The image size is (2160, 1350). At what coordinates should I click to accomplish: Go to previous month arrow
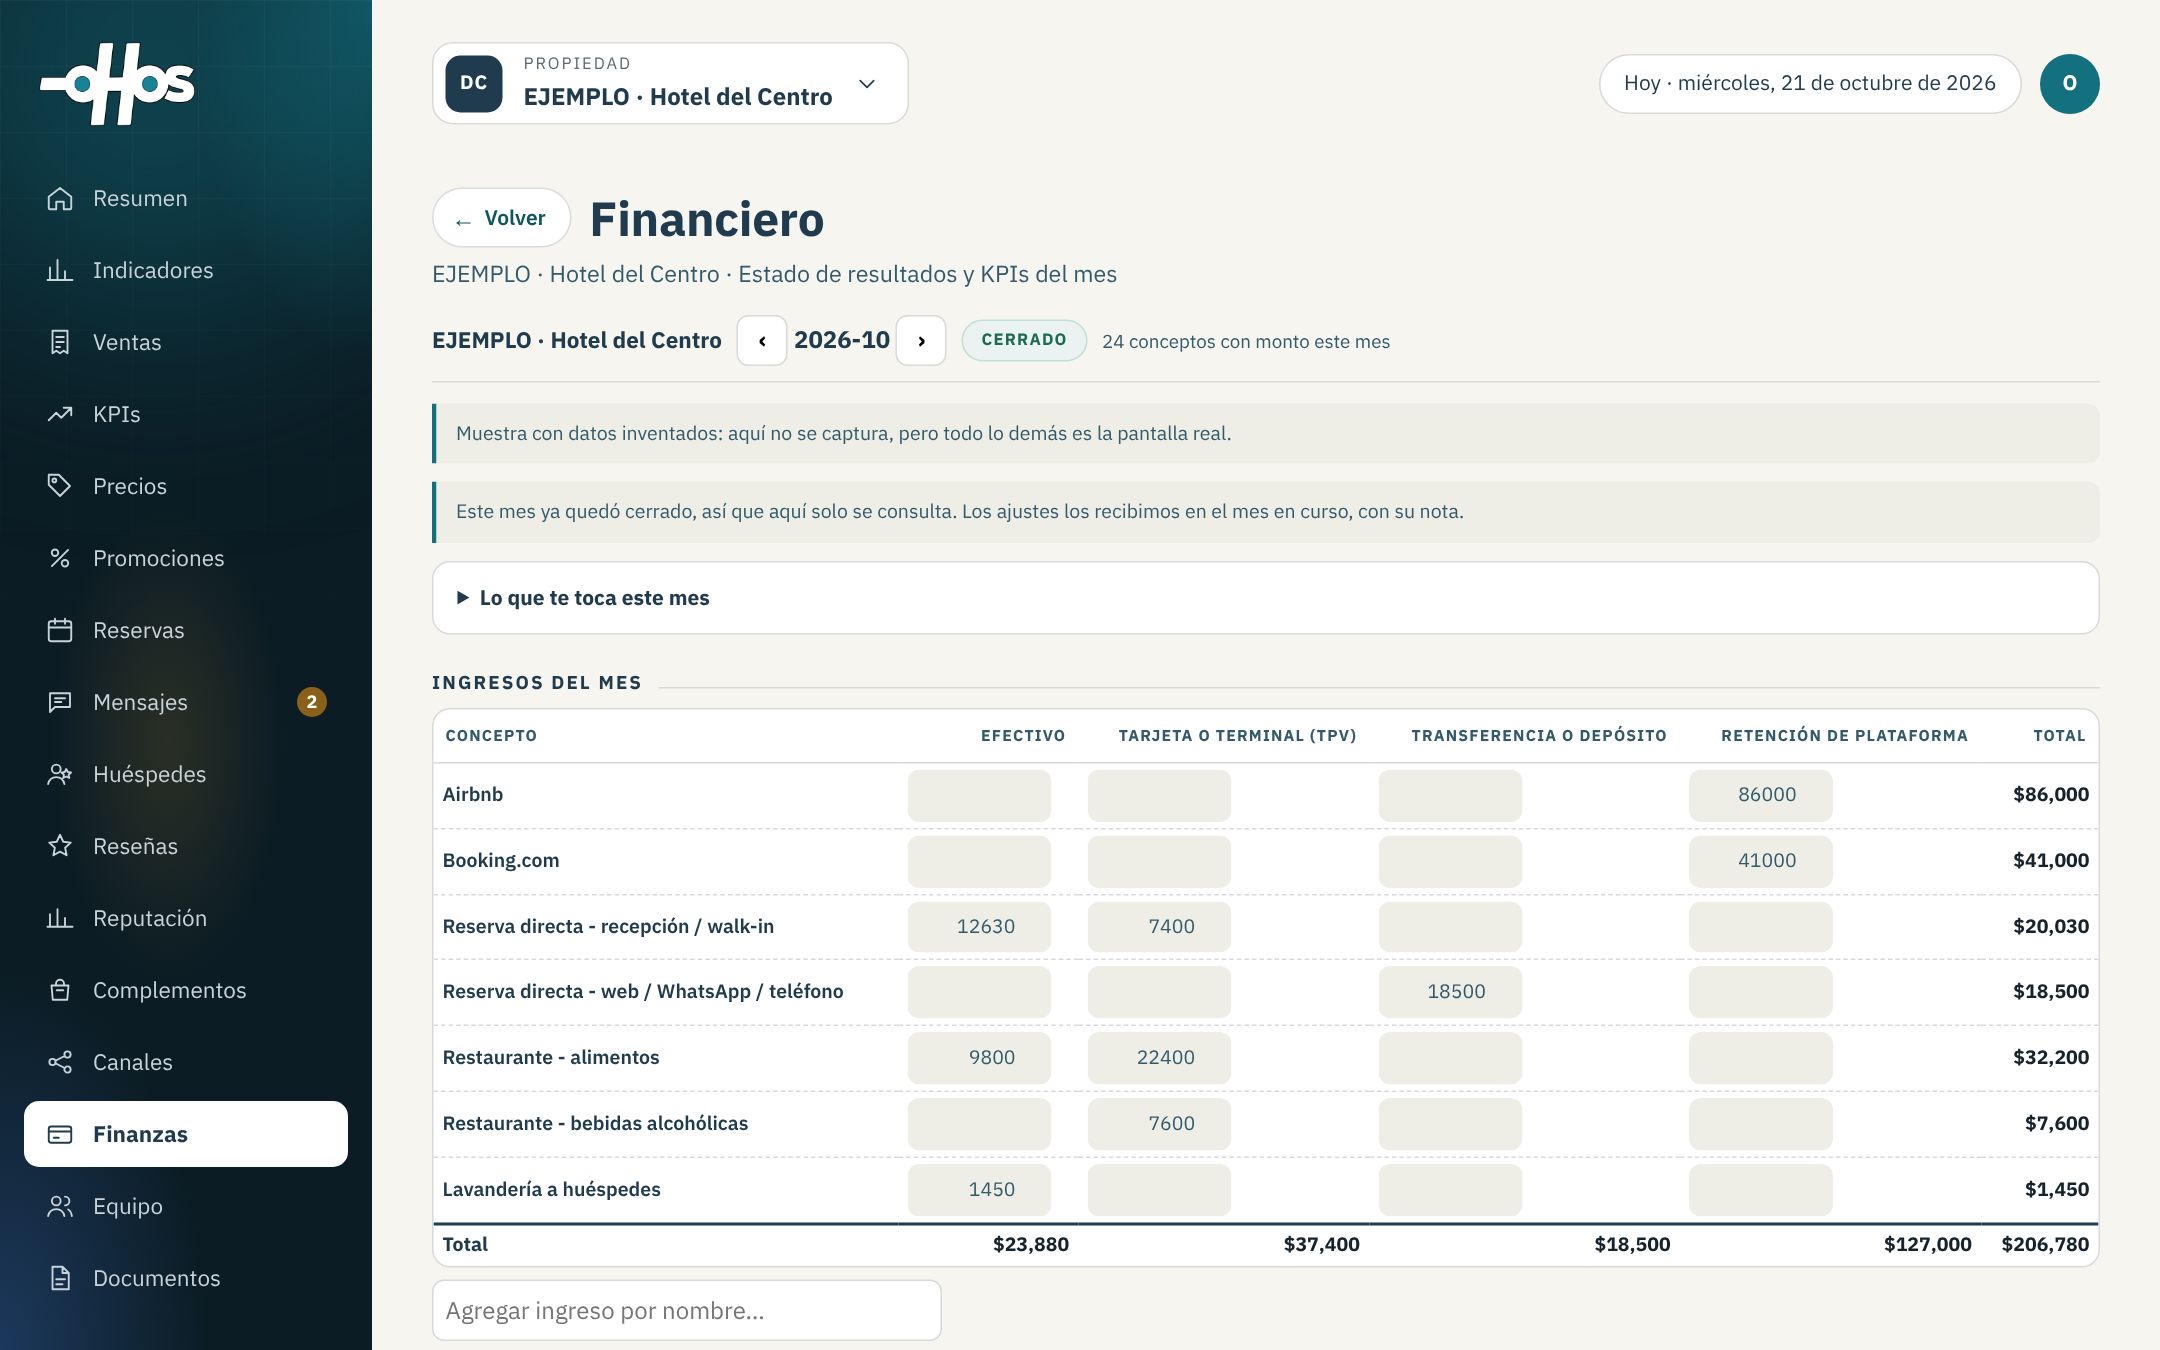pyautogui.click(x=762, y=341)
